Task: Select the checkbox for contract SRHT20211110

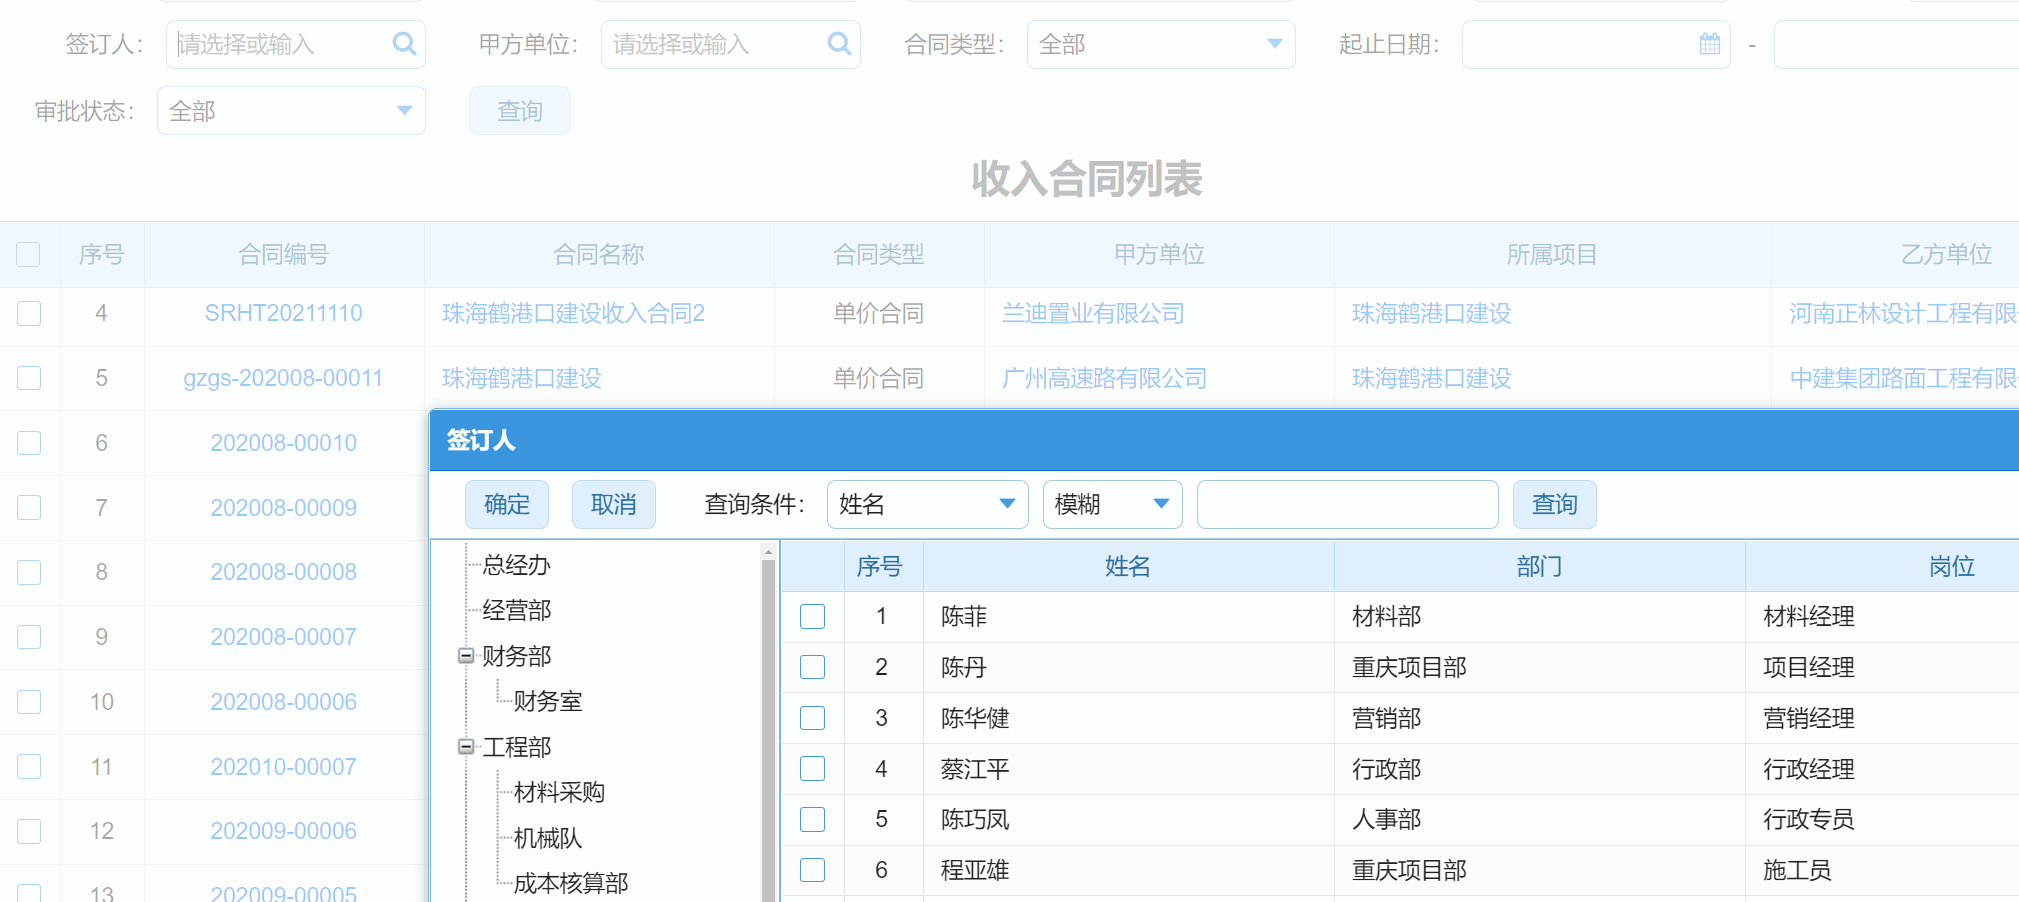Action: point(29,314)
